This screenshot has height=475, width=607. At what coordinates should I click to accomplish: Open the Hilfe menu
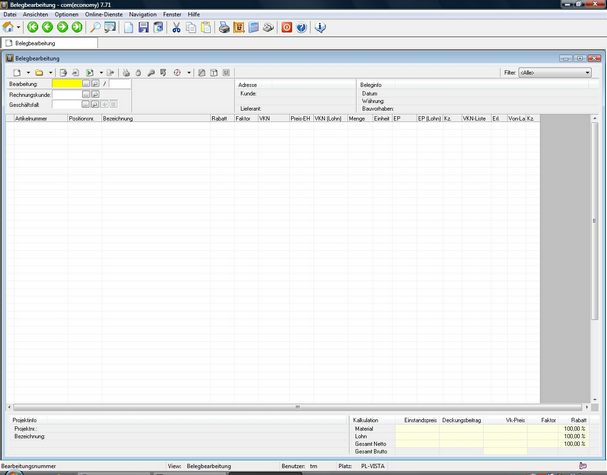point(194,14)
